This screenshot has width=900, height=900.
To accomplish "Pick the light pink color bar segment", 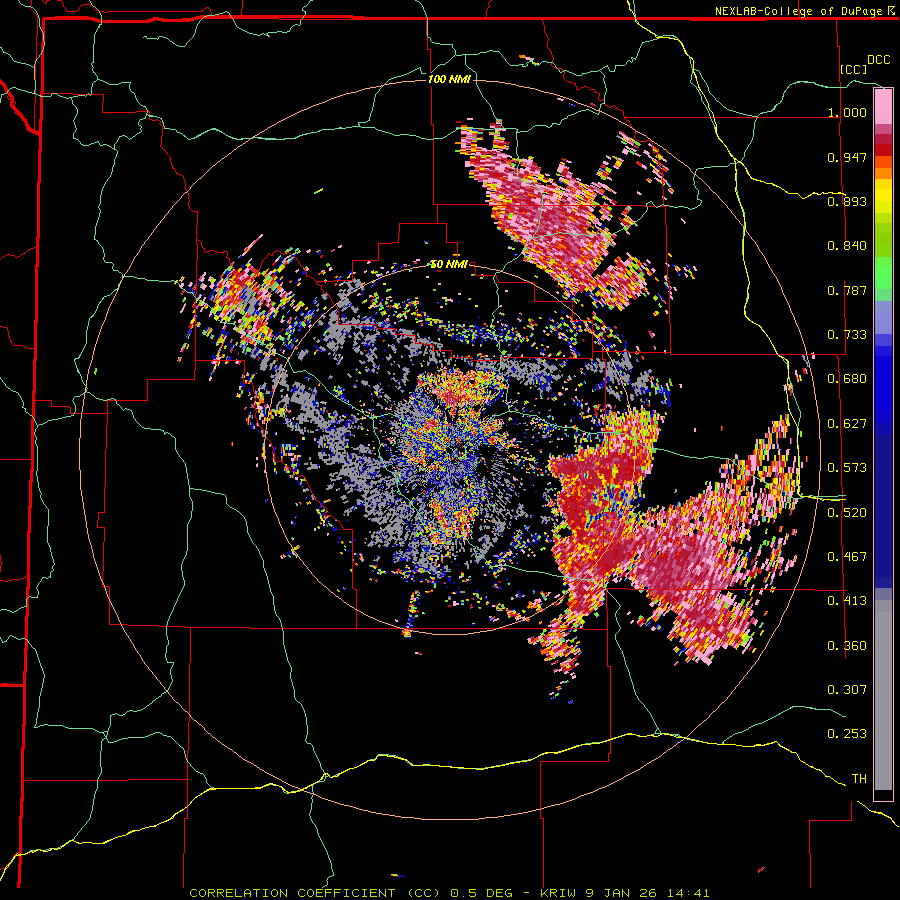I will pyautogui.click(x=883, y=106).
